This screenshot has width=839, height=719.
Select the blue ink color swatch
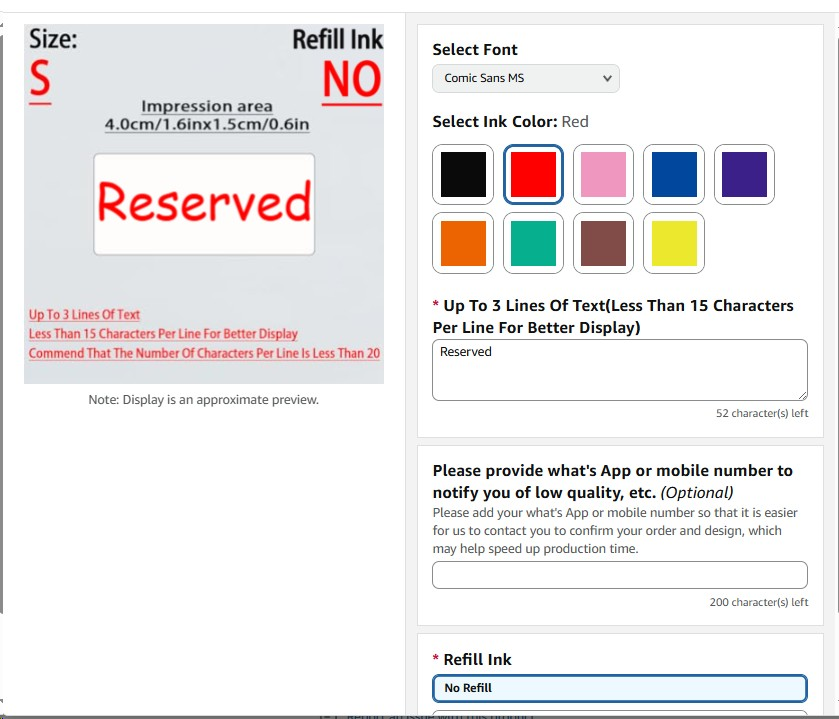tap(673, 175)
